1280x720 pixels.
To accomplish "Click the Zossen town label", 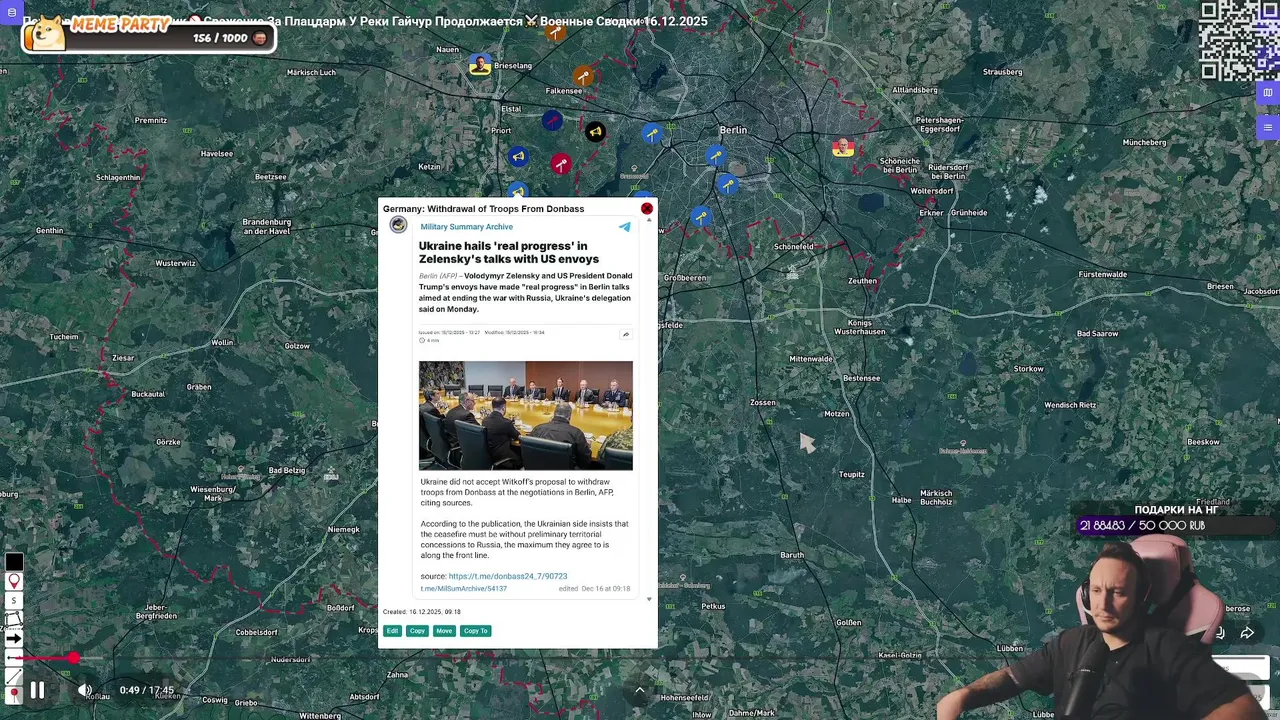I will pyautogui.click(x=763, y=403).
